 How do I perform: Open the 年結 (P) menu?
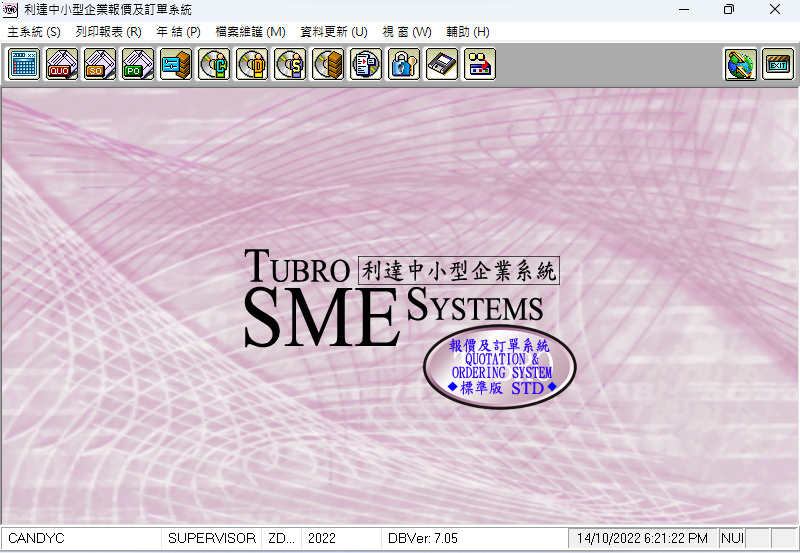pyautogui.click(x=178, y=32)
